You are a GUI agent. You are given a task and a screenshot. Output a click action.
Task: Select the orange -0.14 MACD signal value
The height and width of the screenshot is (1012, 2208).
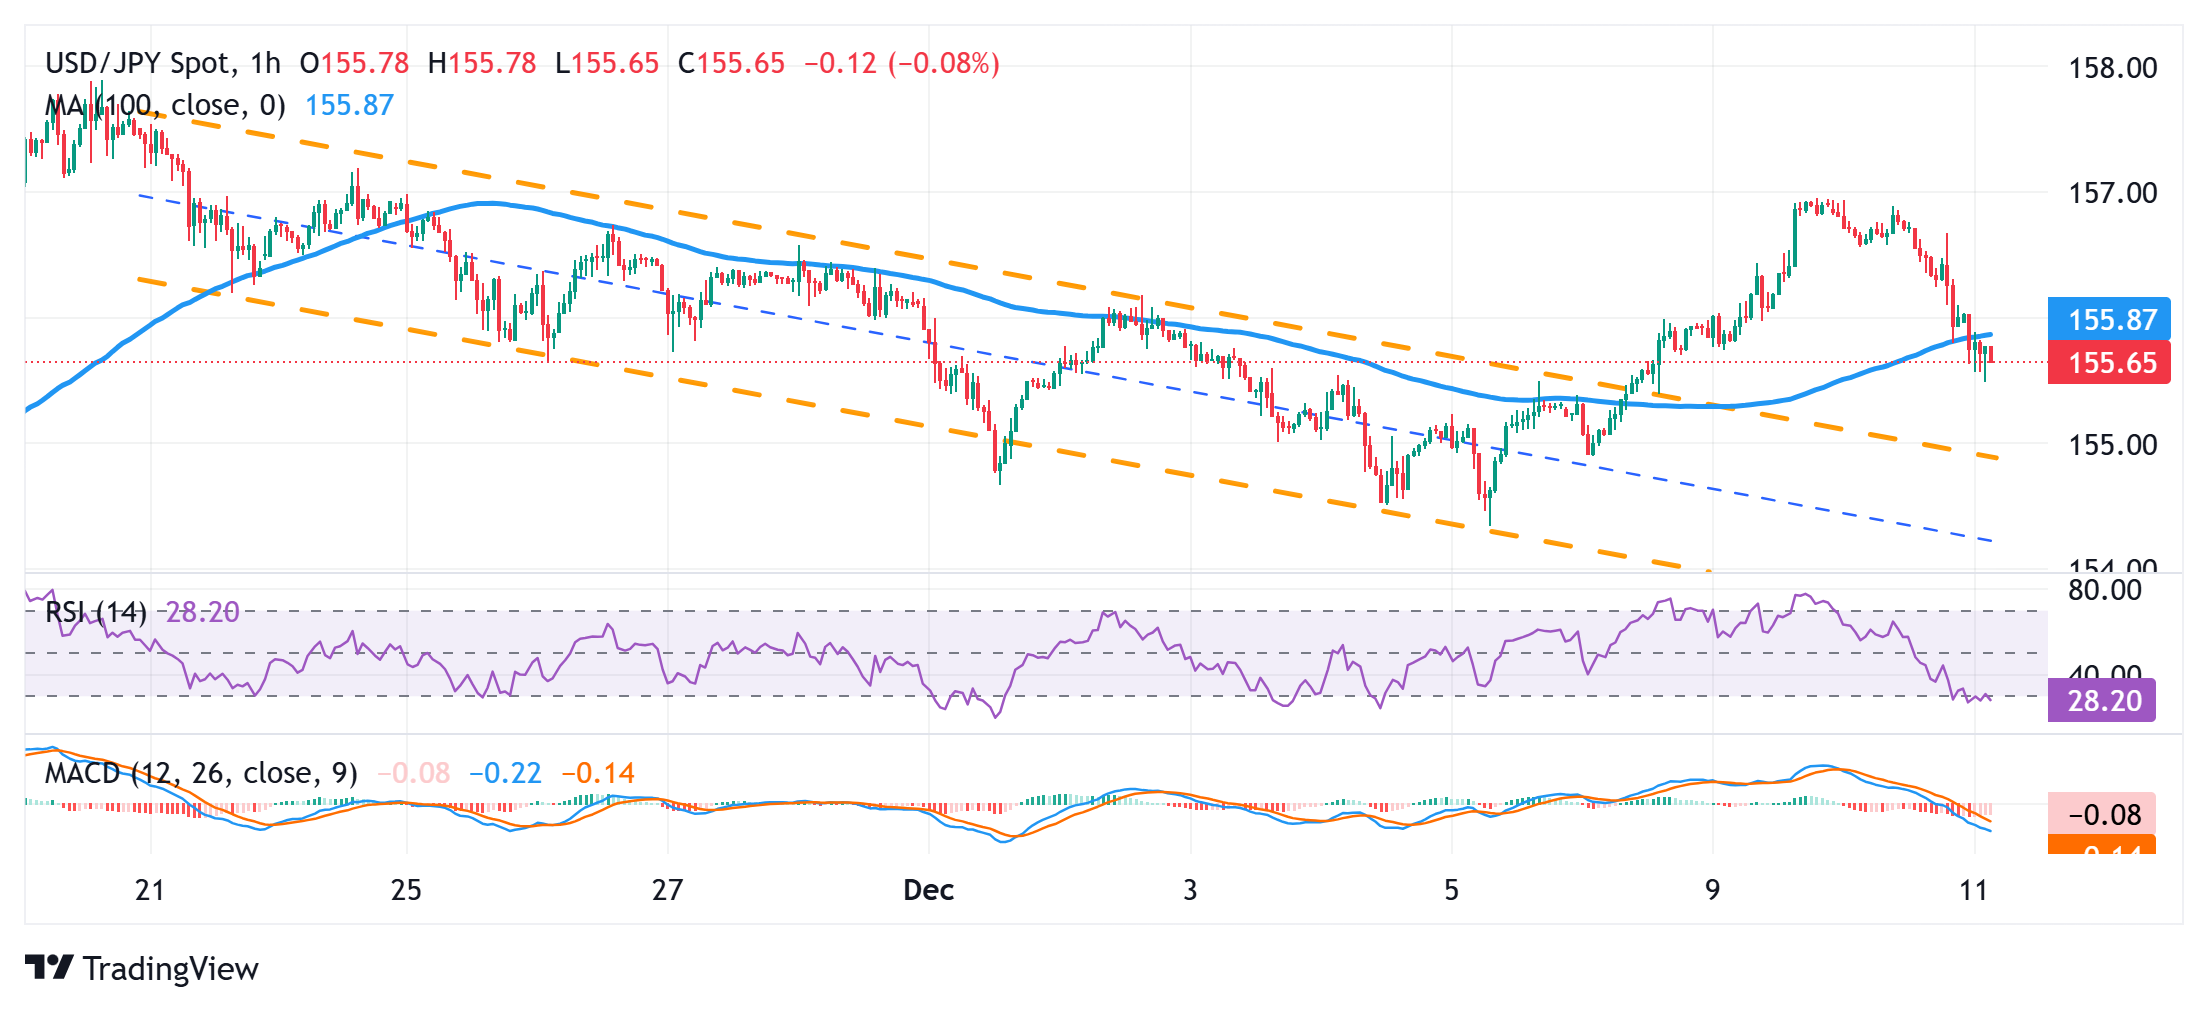(598, 773)
